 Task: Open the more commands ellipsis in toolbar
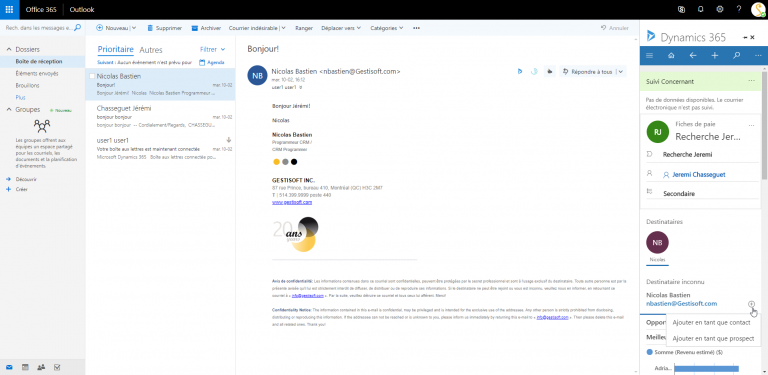tap(416, 28)
